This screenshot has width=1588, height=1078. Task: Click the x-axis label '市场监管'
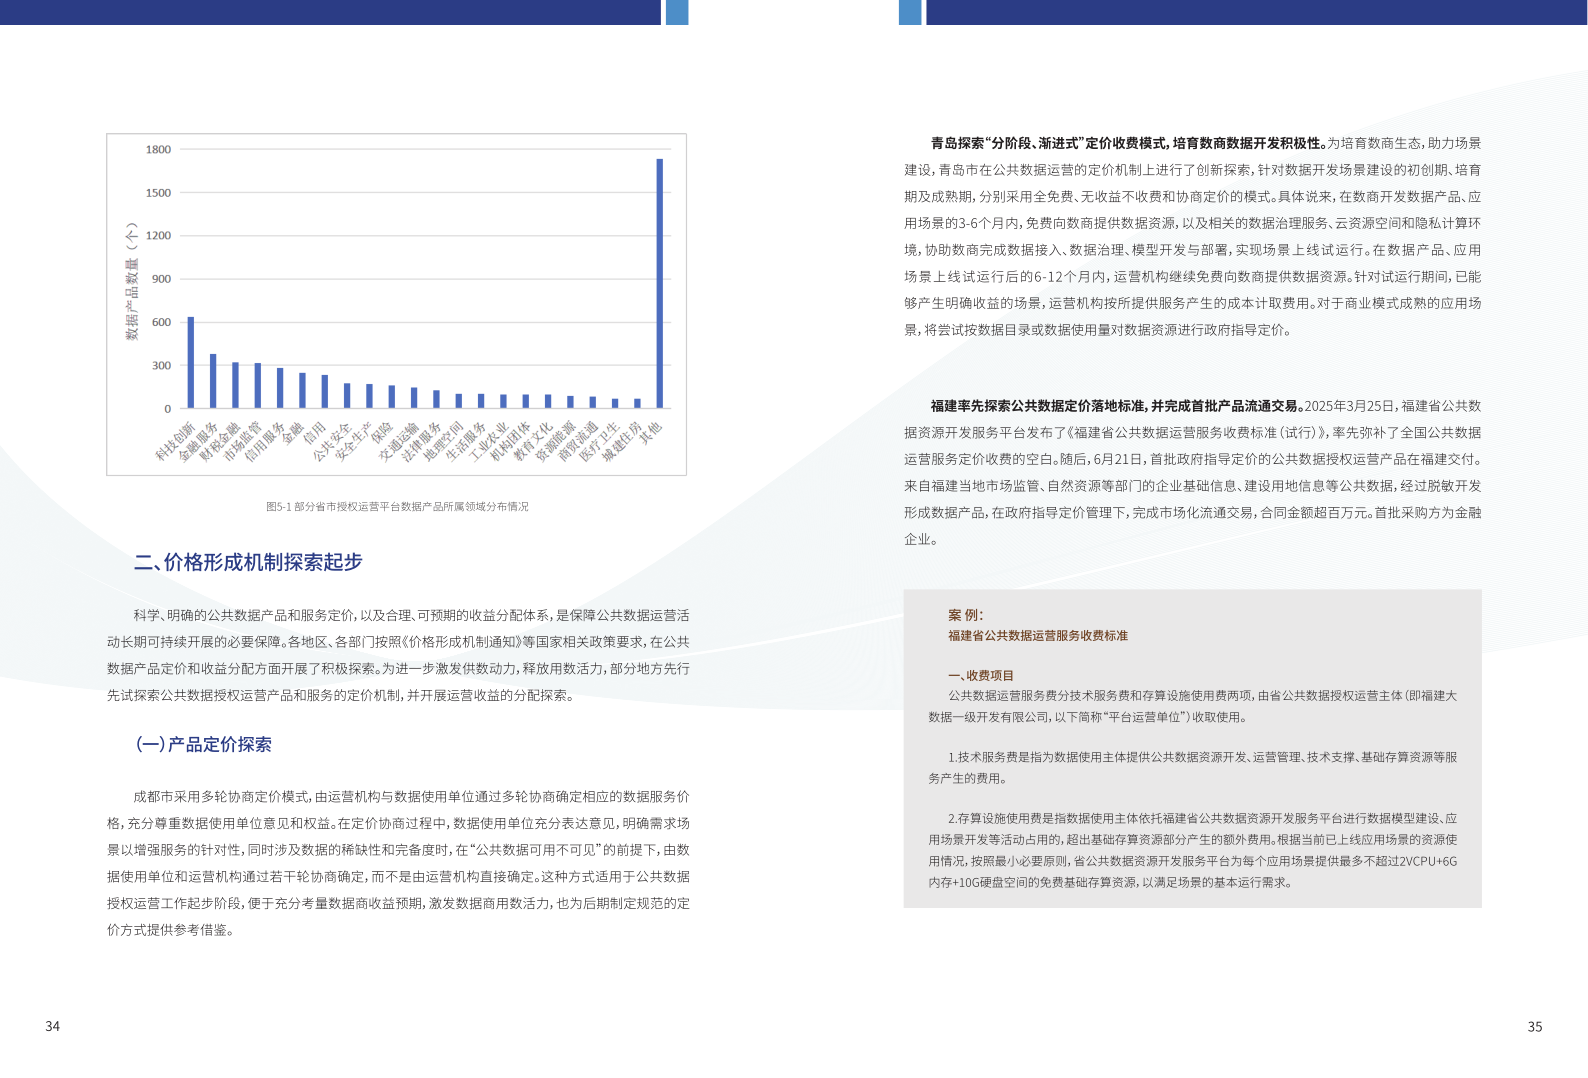[x=242, y=441]
